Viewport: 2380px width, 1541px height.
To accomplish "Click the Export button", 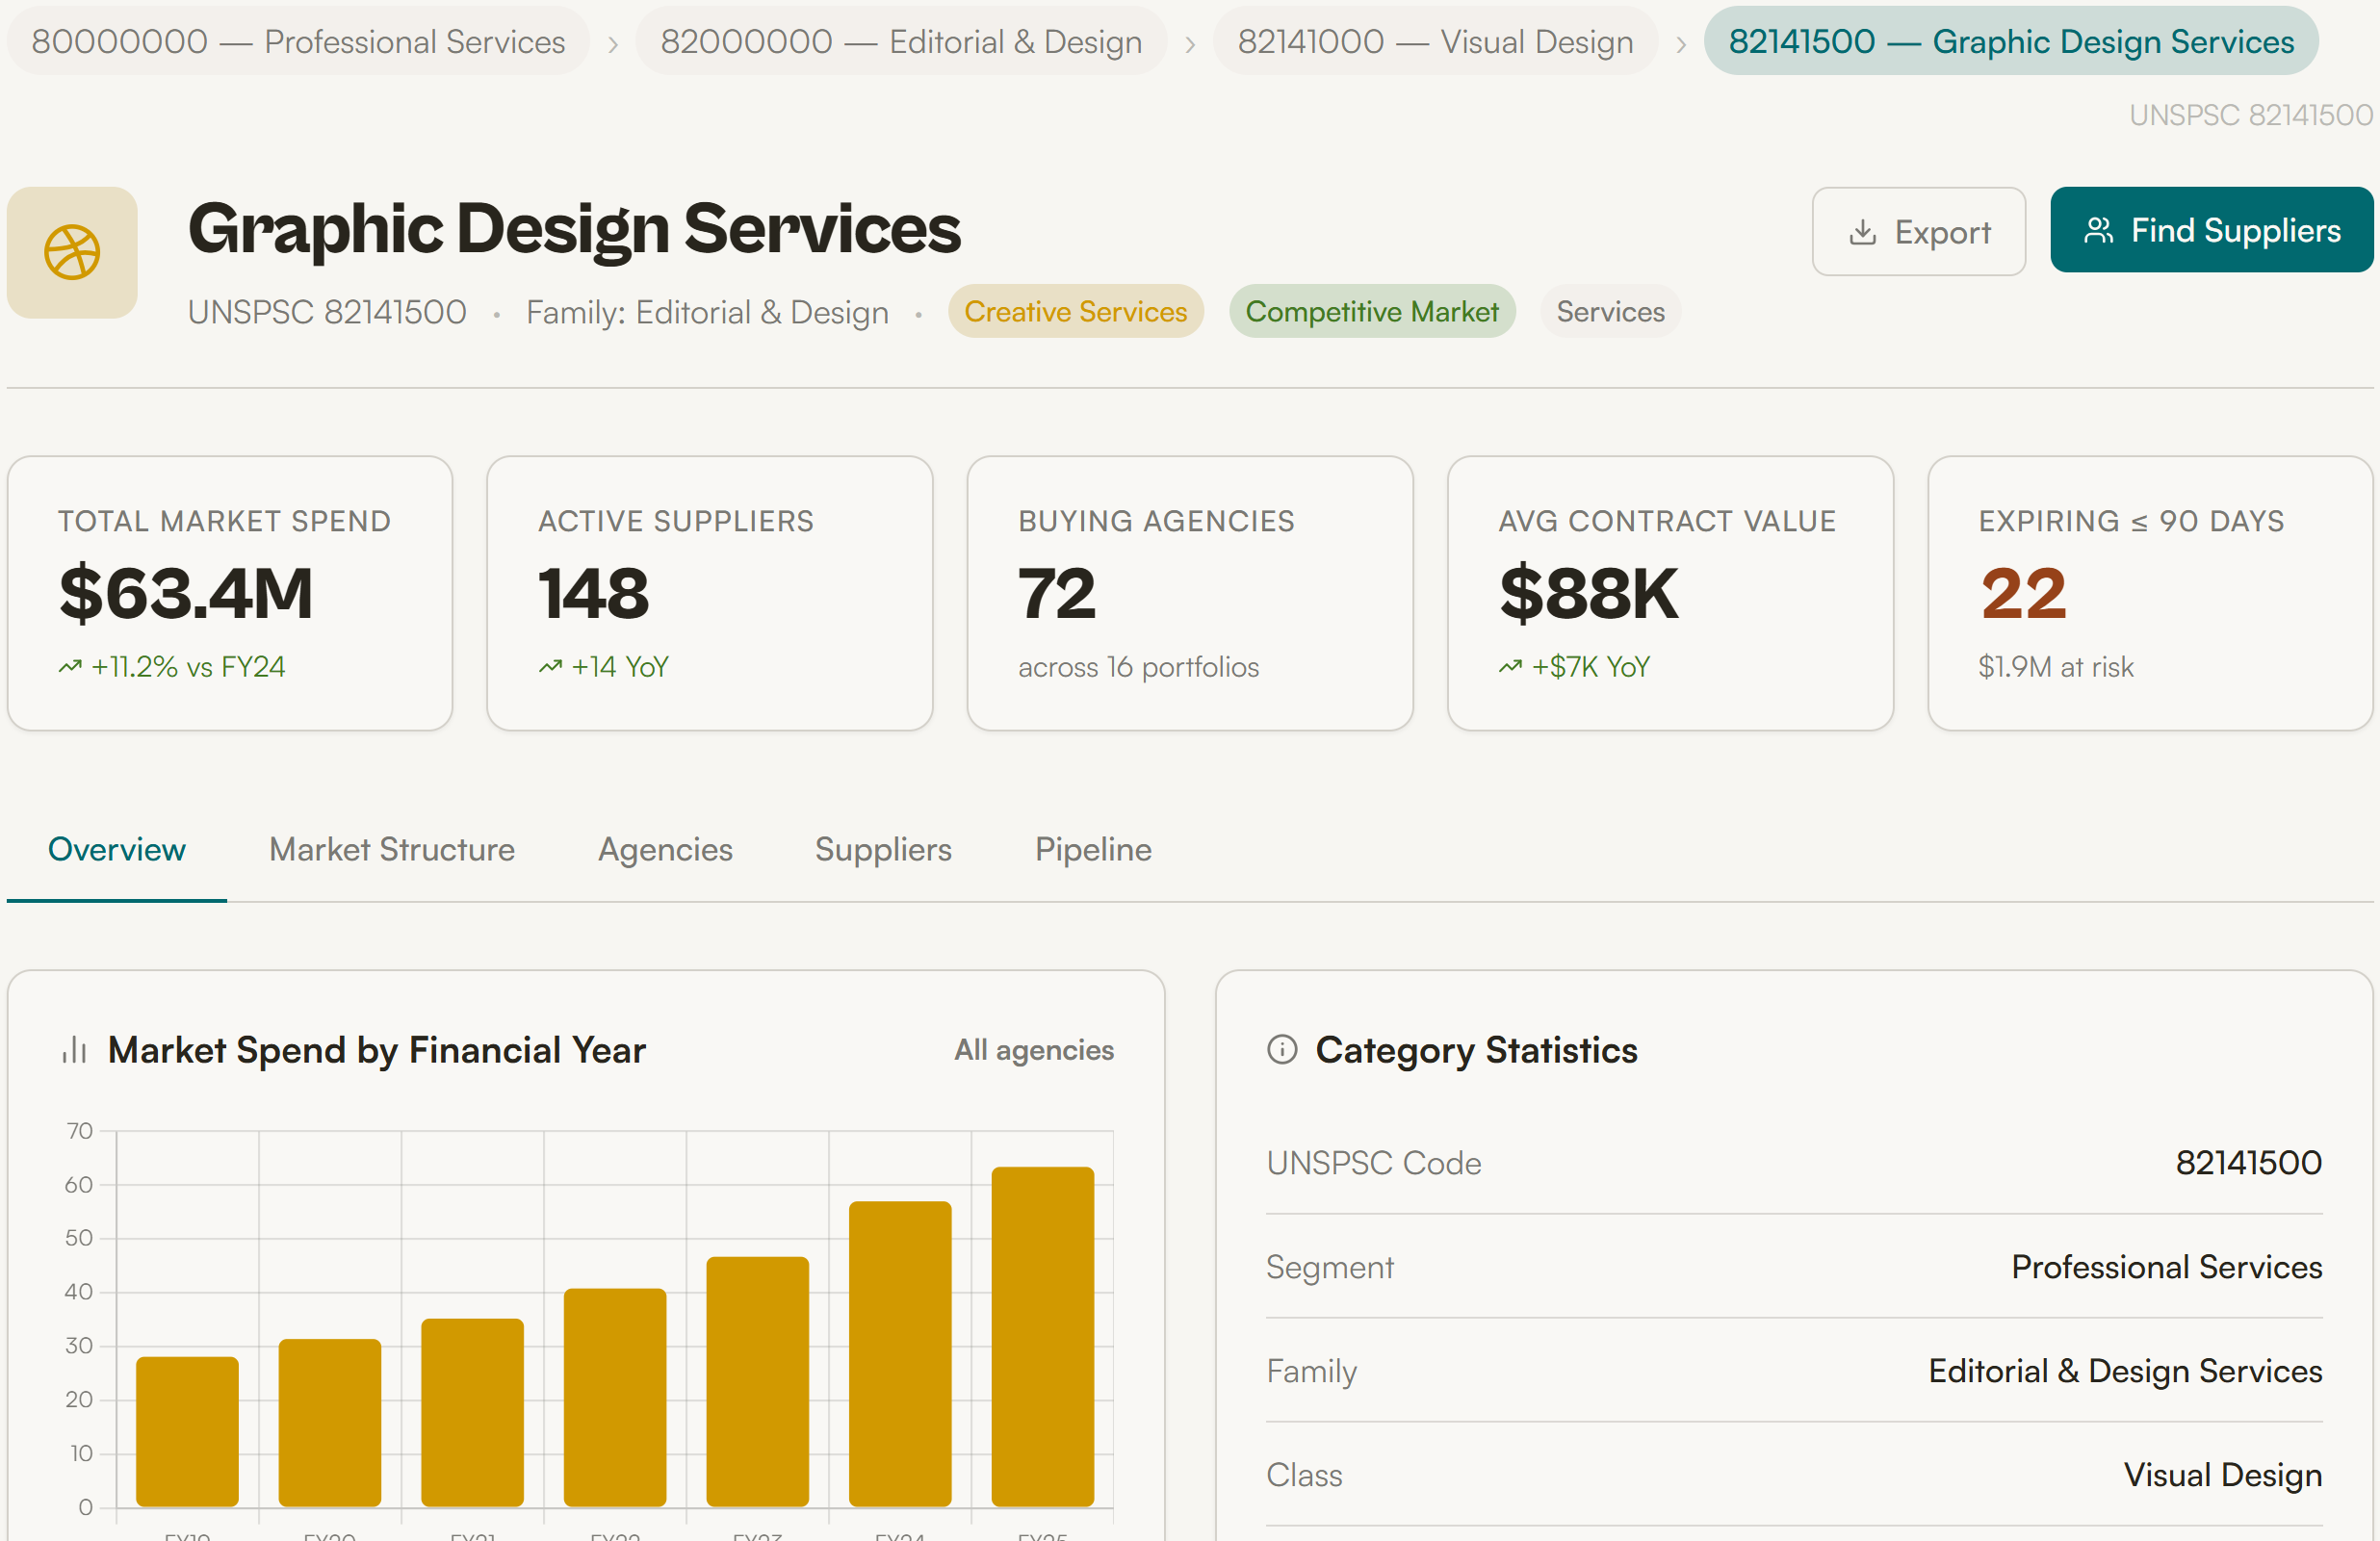I will click(1918, 232).
